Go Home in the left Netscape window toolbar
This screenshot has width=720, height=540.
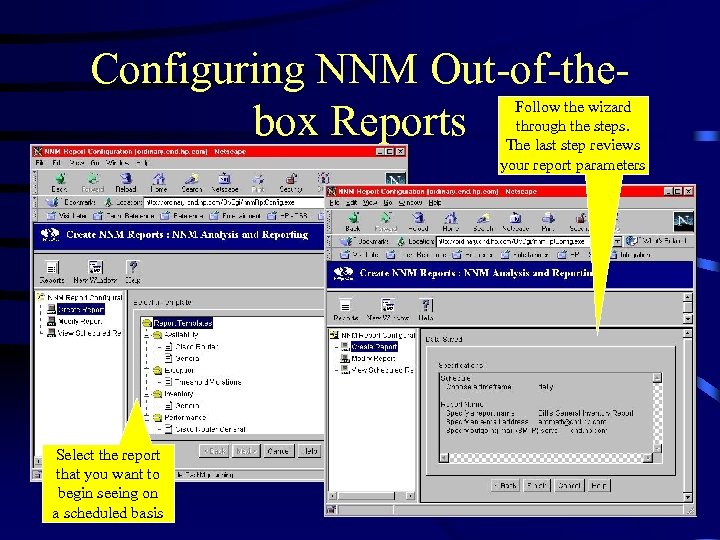click(x=159, y=182)
